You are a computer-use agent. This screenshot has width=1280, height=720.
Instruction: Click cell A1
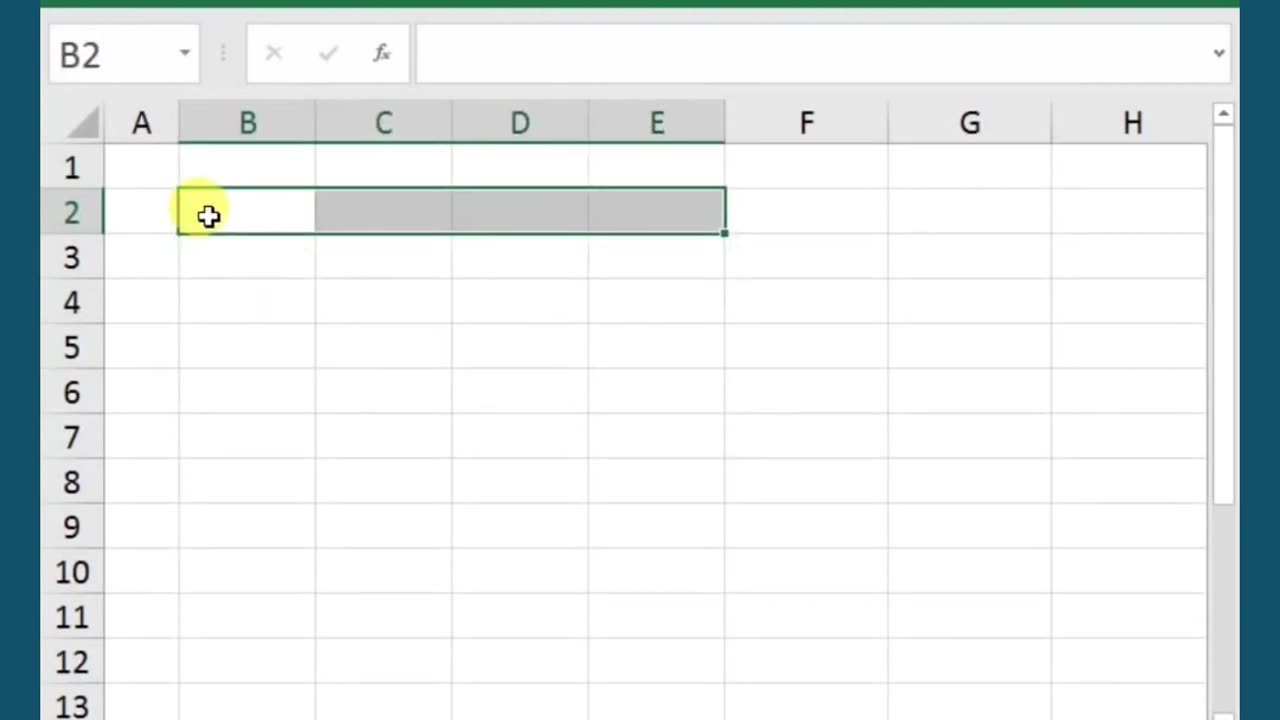coord(141,167)
